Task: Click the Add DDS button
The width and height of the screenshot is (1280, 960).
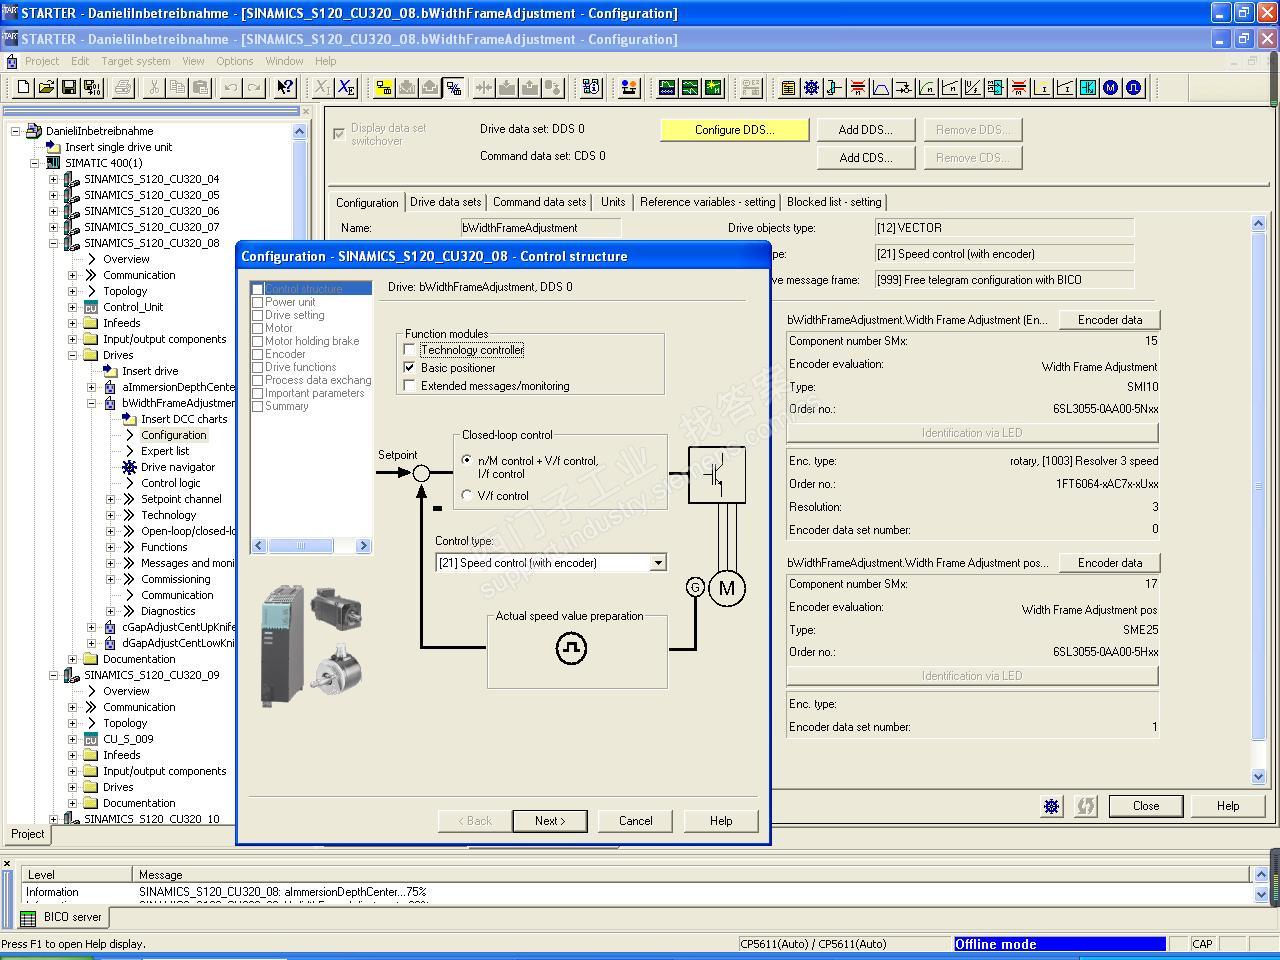Action: click(x=865, y=130)
